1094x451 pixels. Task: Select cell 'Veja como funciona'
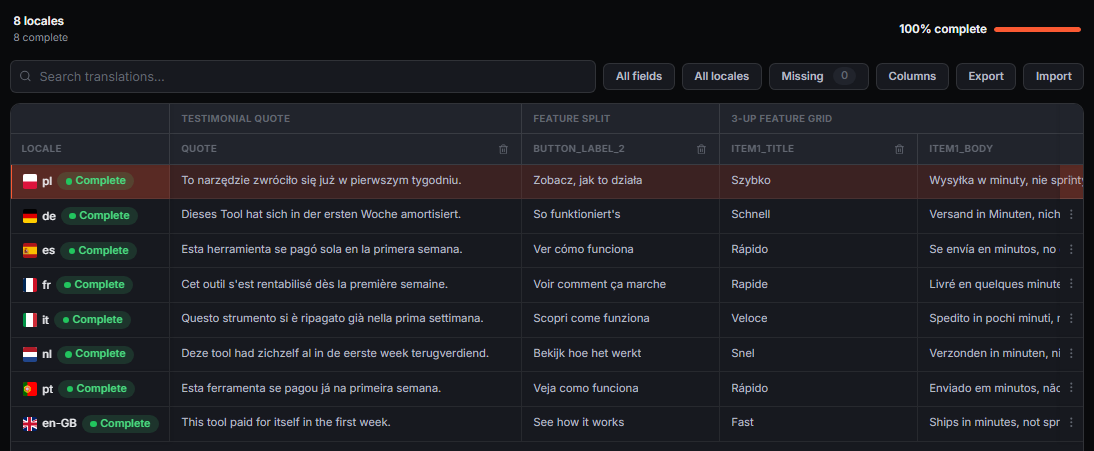click(x=620, y=388)
